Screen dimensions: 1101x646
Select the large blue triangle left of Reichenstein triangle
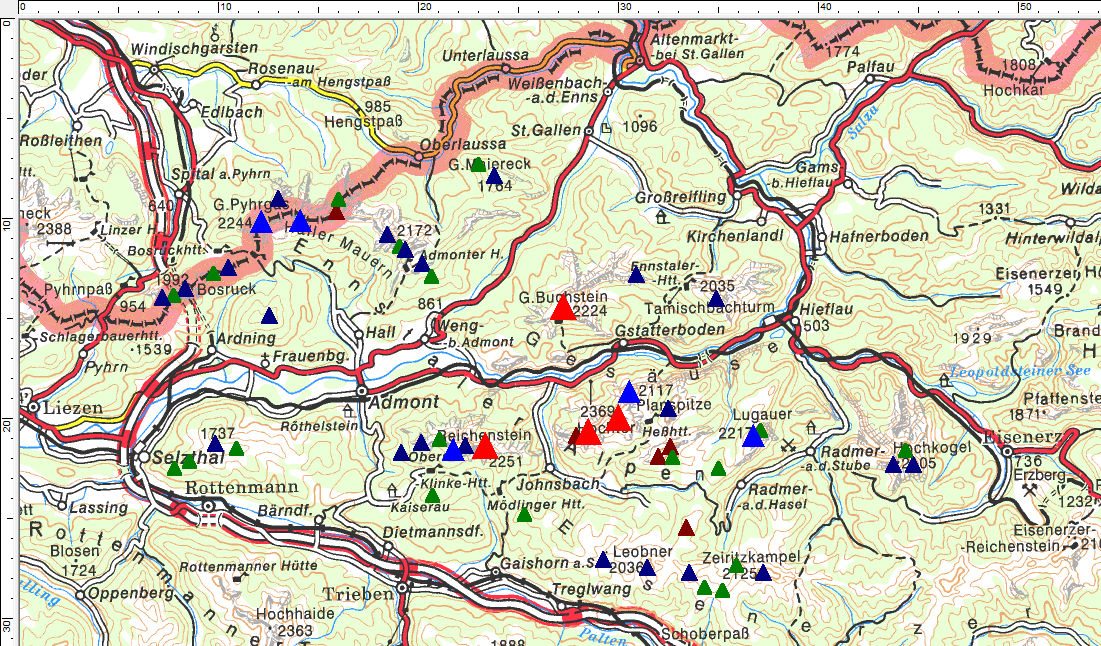pyautogui.click(x=454, y=449)
